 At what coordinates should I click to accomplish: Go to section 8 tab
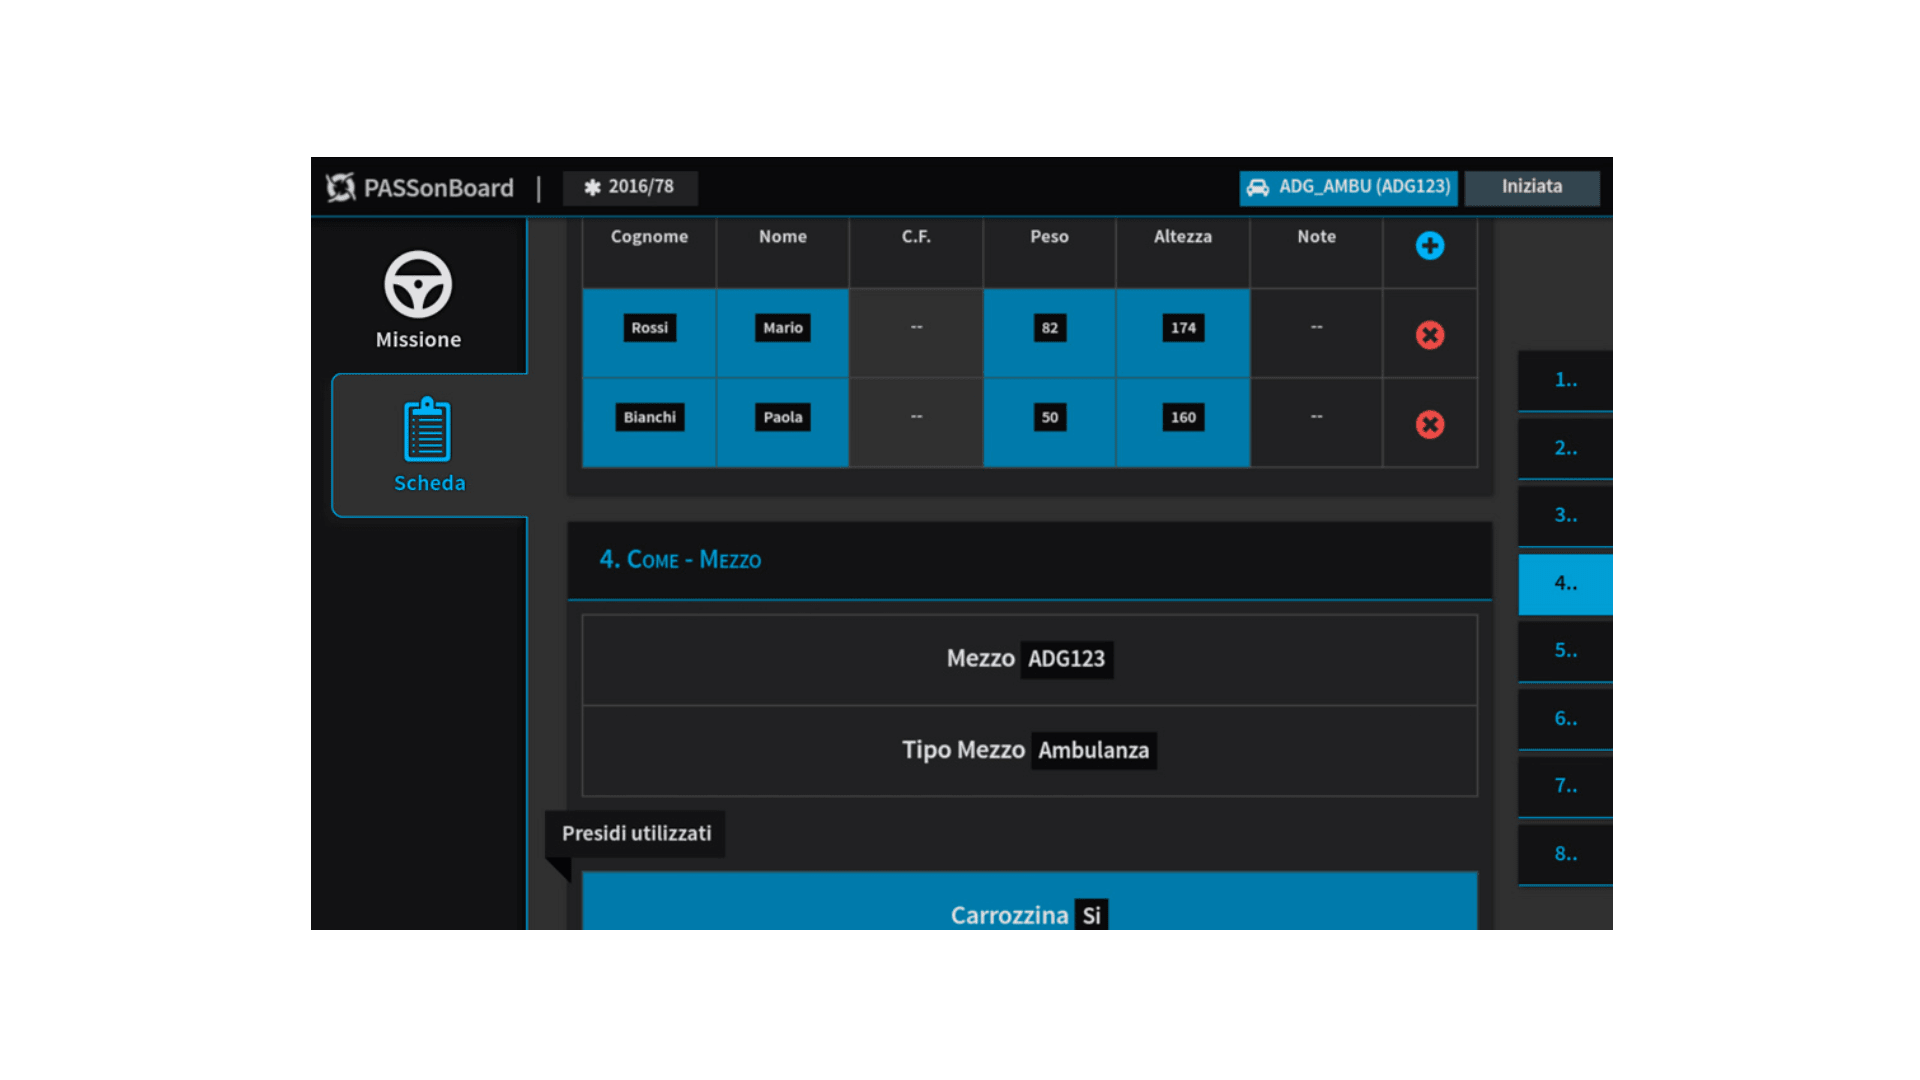click(x=1565, y=854)
